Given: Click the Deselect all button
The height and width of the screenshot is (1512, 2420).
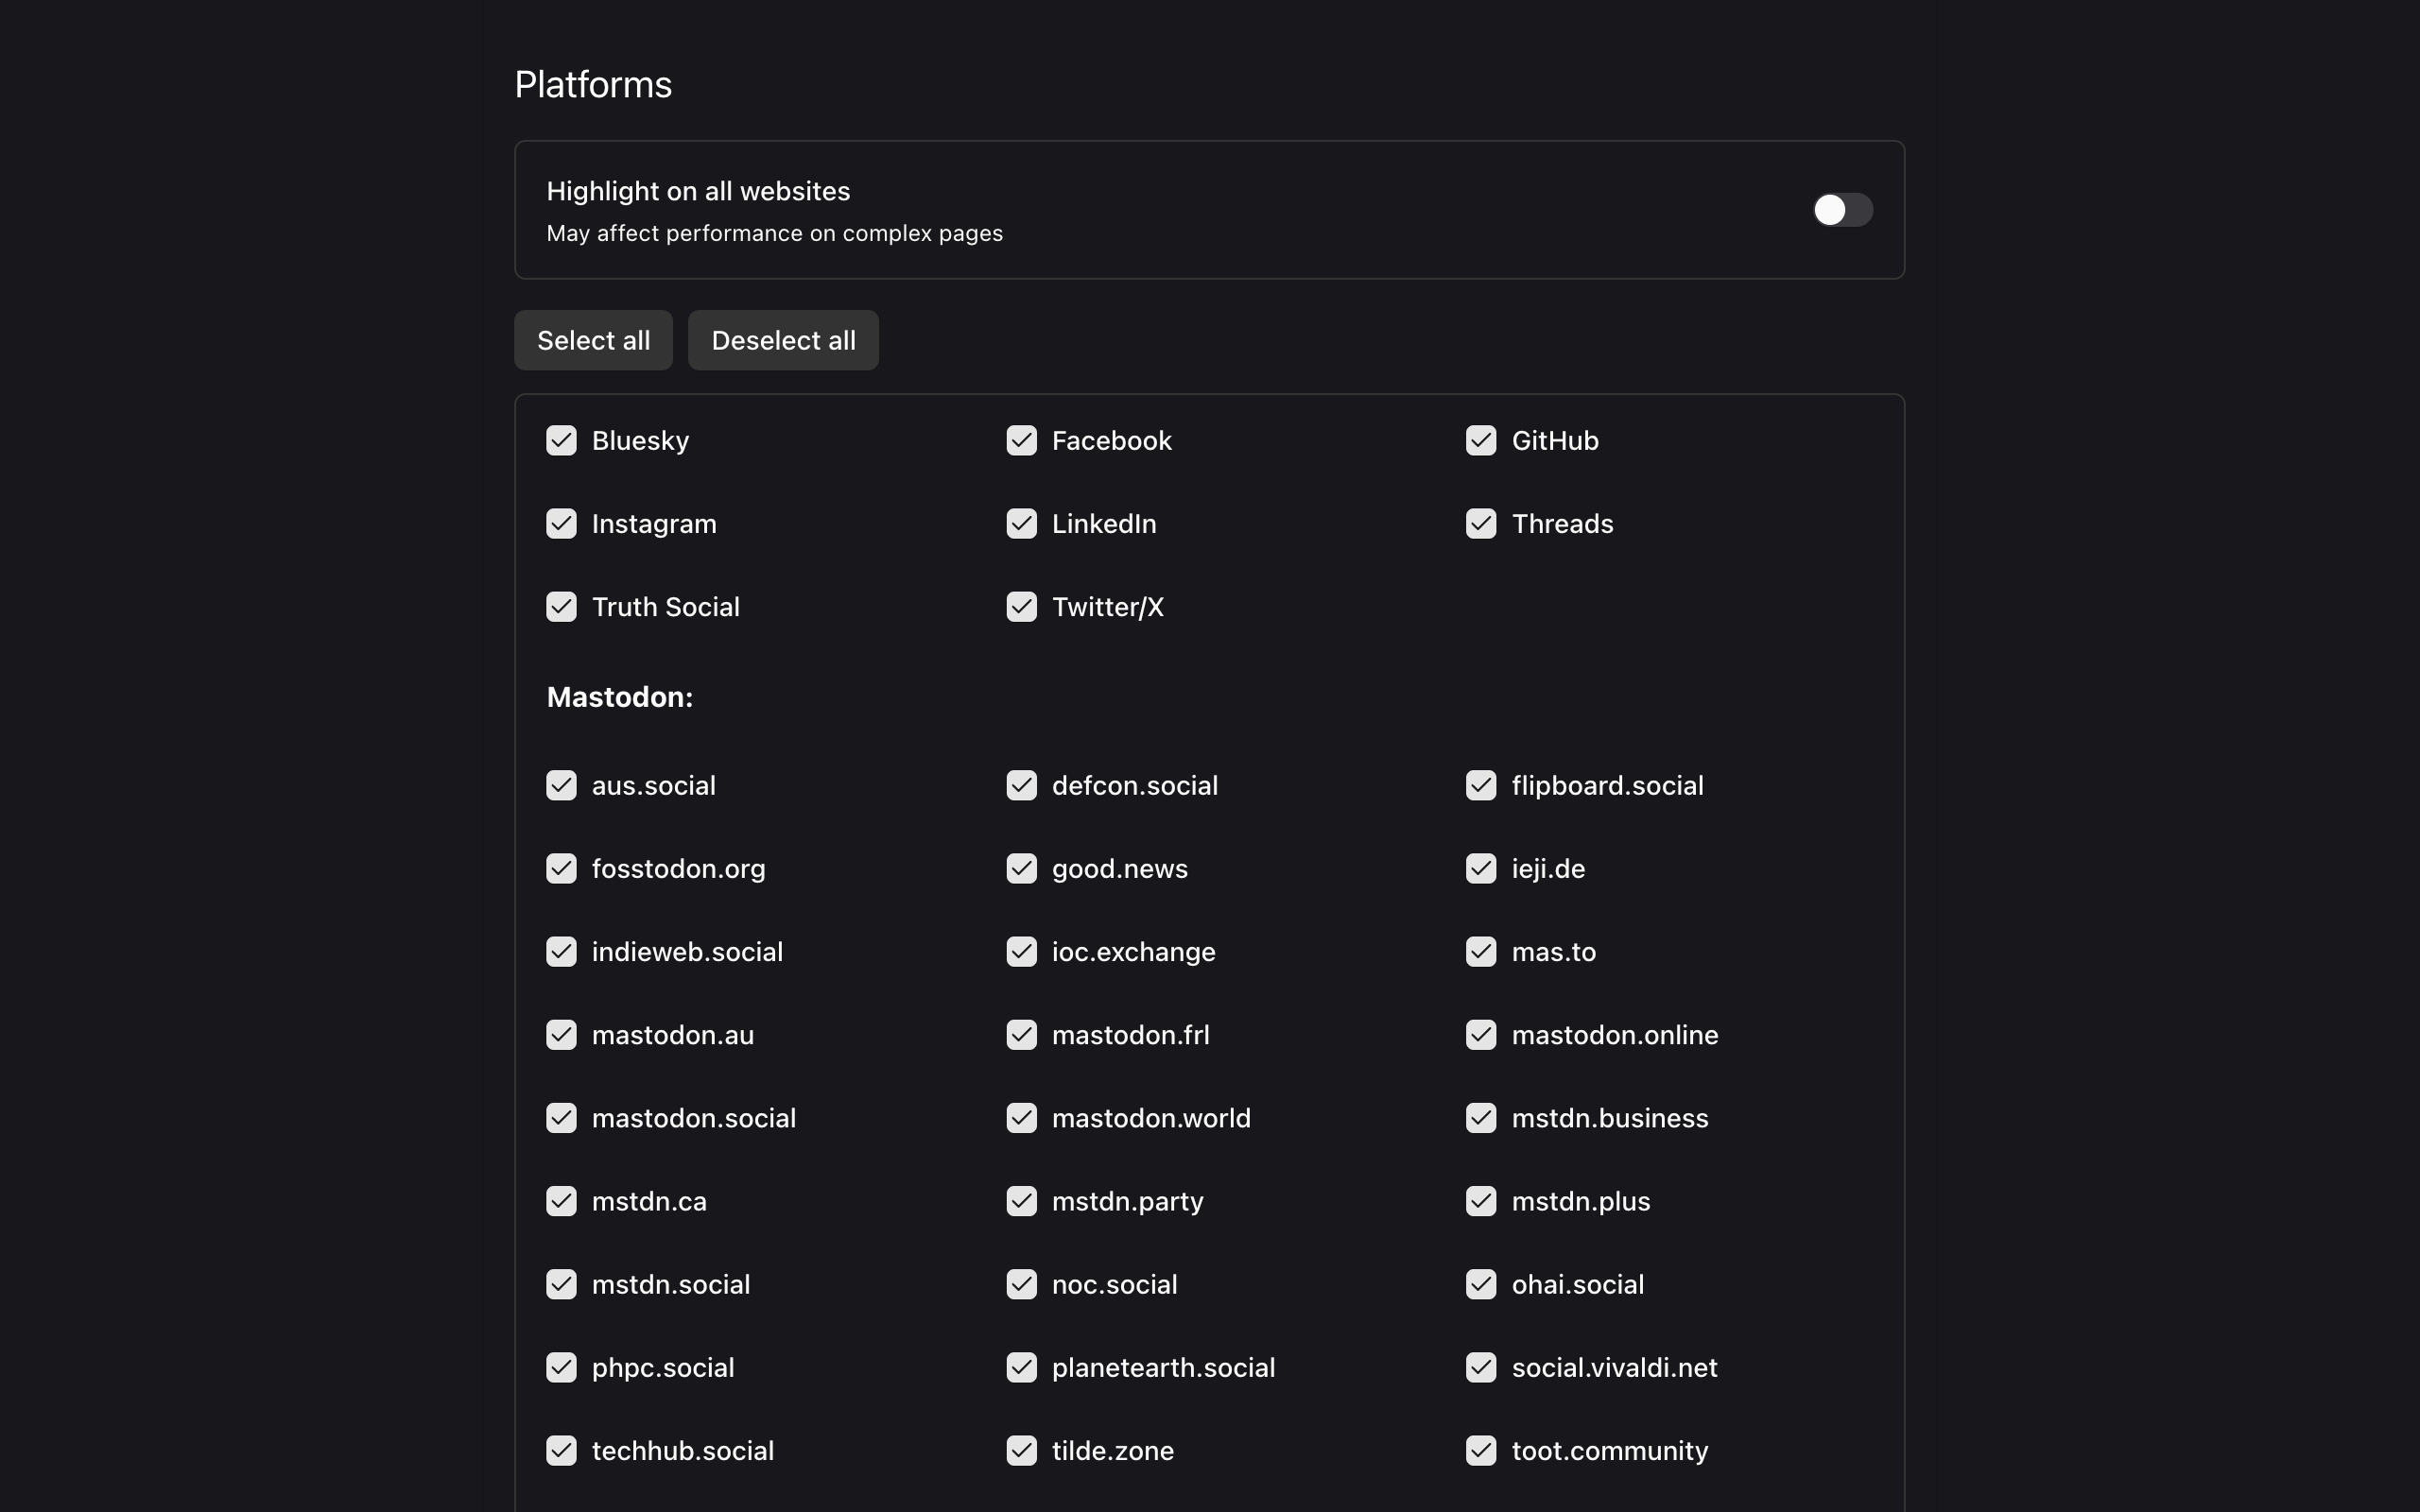Looking at the screenshot, I should pos(783,340).
